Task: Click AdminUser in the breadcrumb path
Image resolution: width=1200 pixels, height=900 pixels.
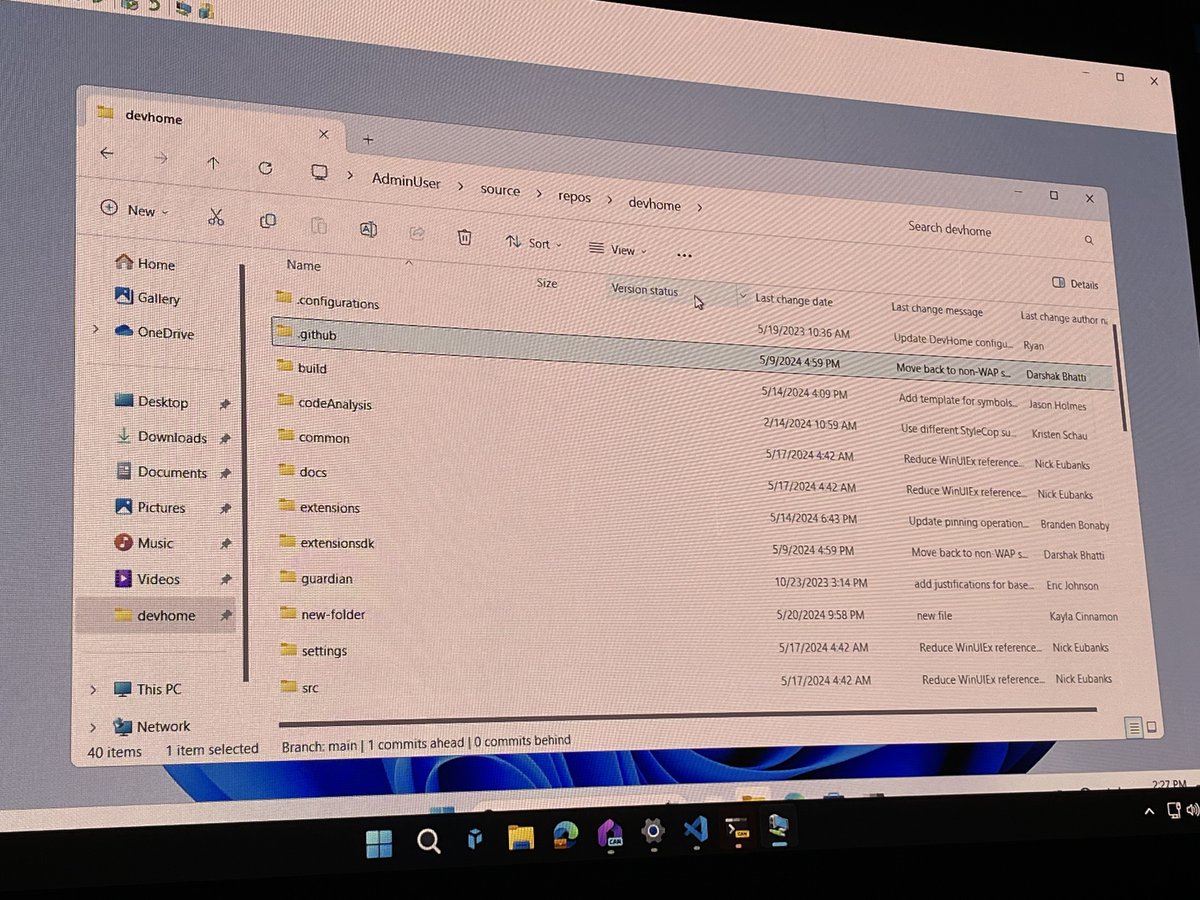Action: click(x=406, y=180)
